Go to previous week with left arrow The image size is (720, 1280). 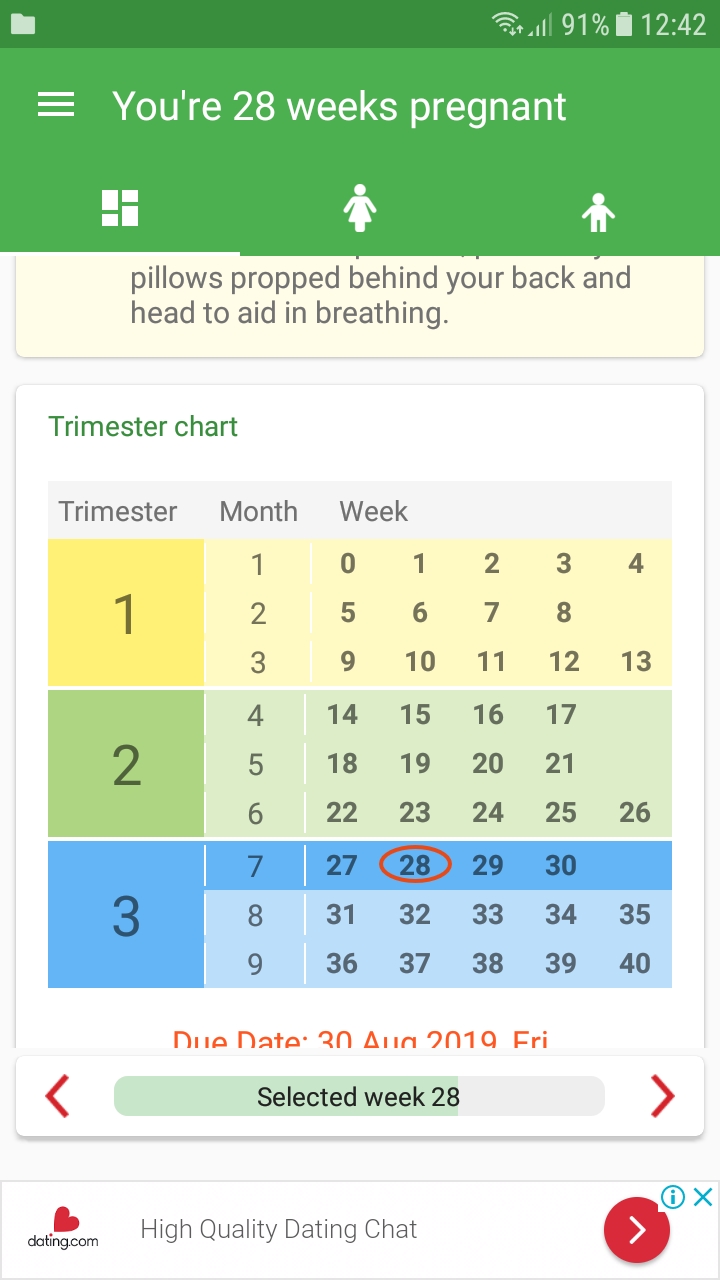(58, 1096)
